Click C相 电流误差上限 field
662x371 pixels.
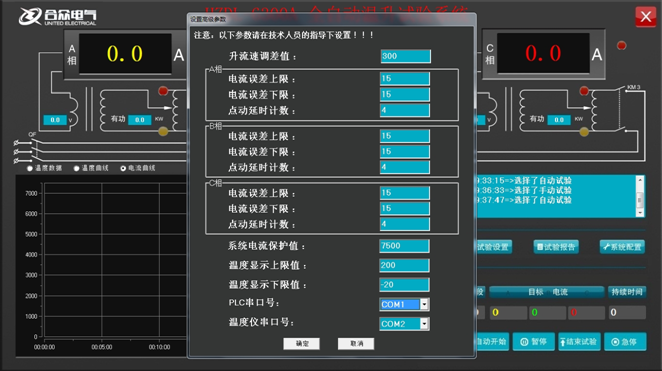click(404, 193)
